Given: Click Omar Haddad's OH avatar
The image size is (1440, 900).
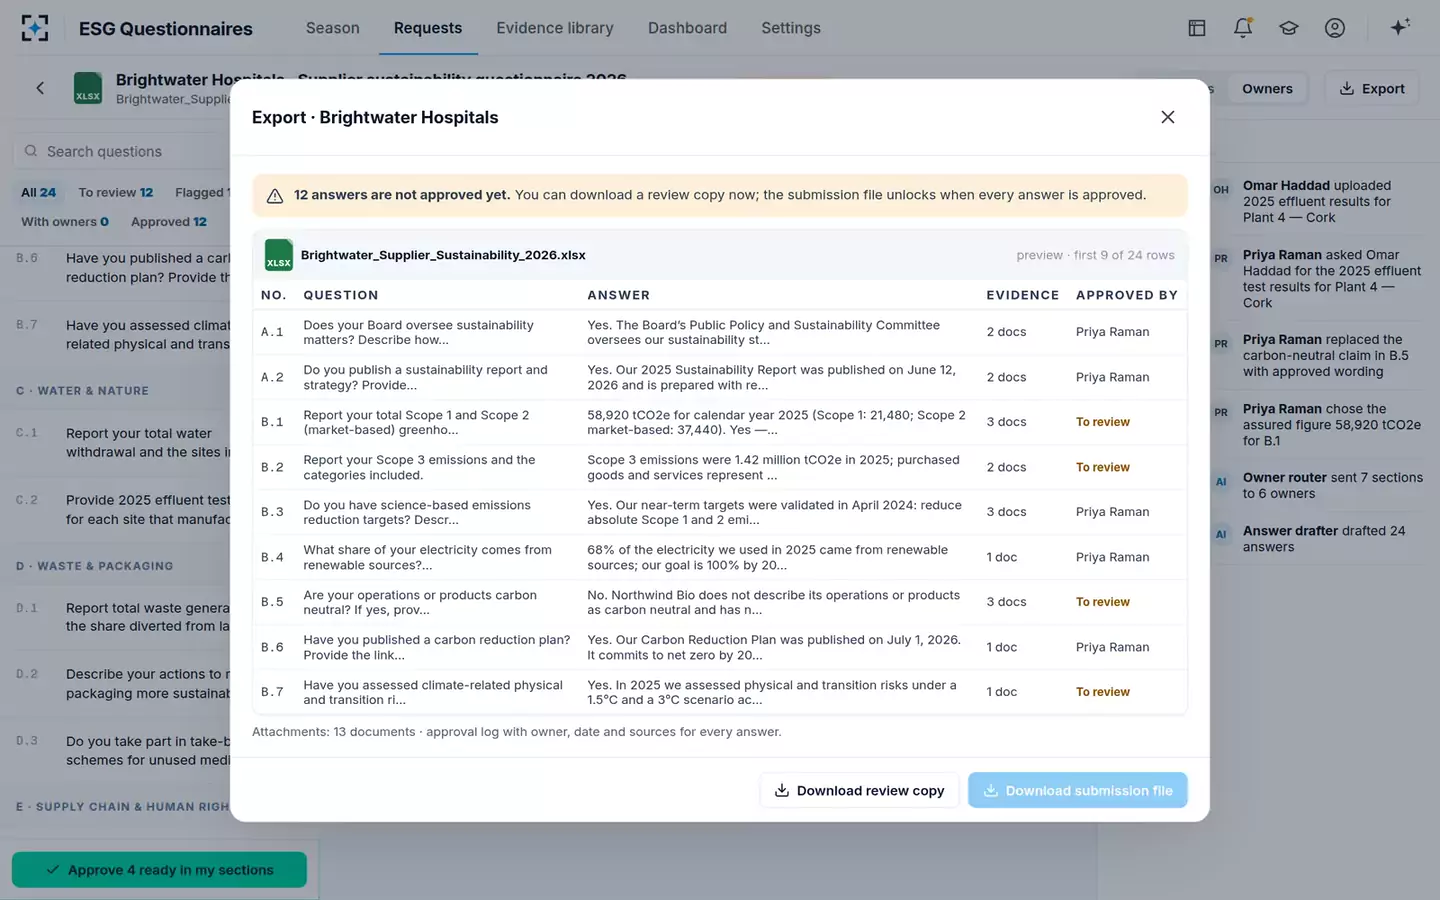Looking at the screenshot, I should [1221, 190].
